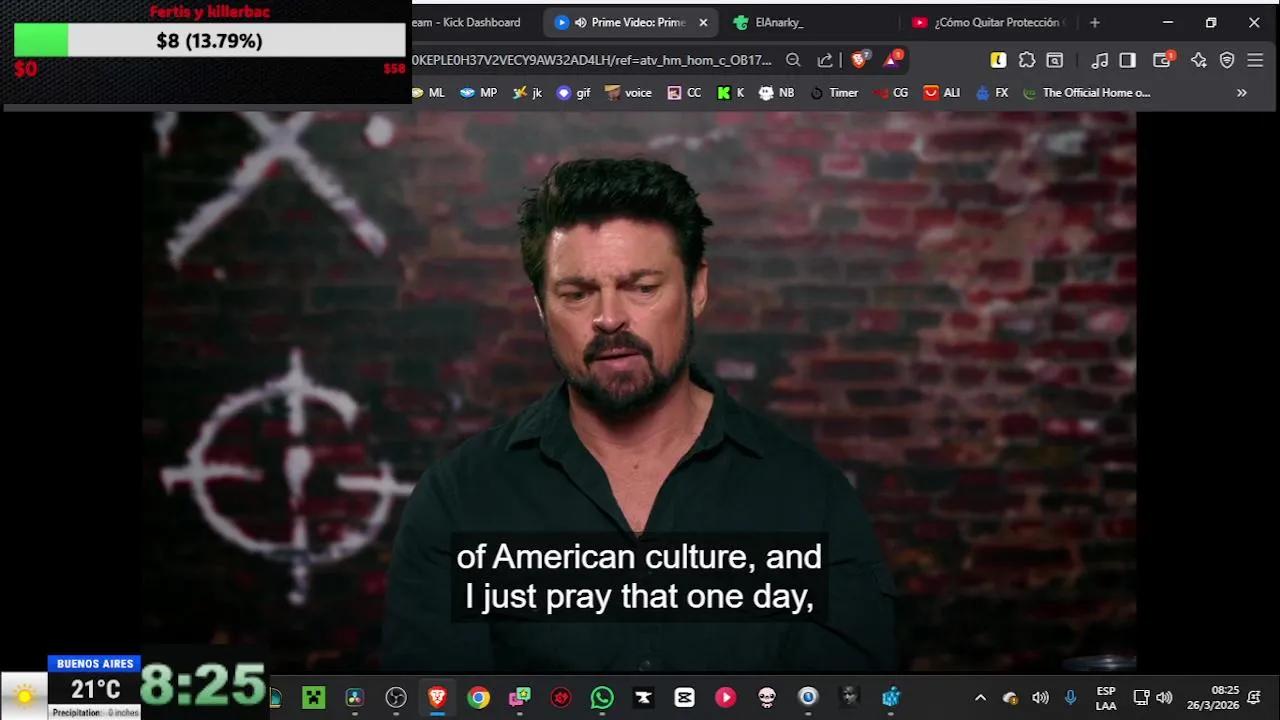Open the Cómo Quitar Protección YouTube tab
Viewport: 1280px width, 720px height.
988,22
